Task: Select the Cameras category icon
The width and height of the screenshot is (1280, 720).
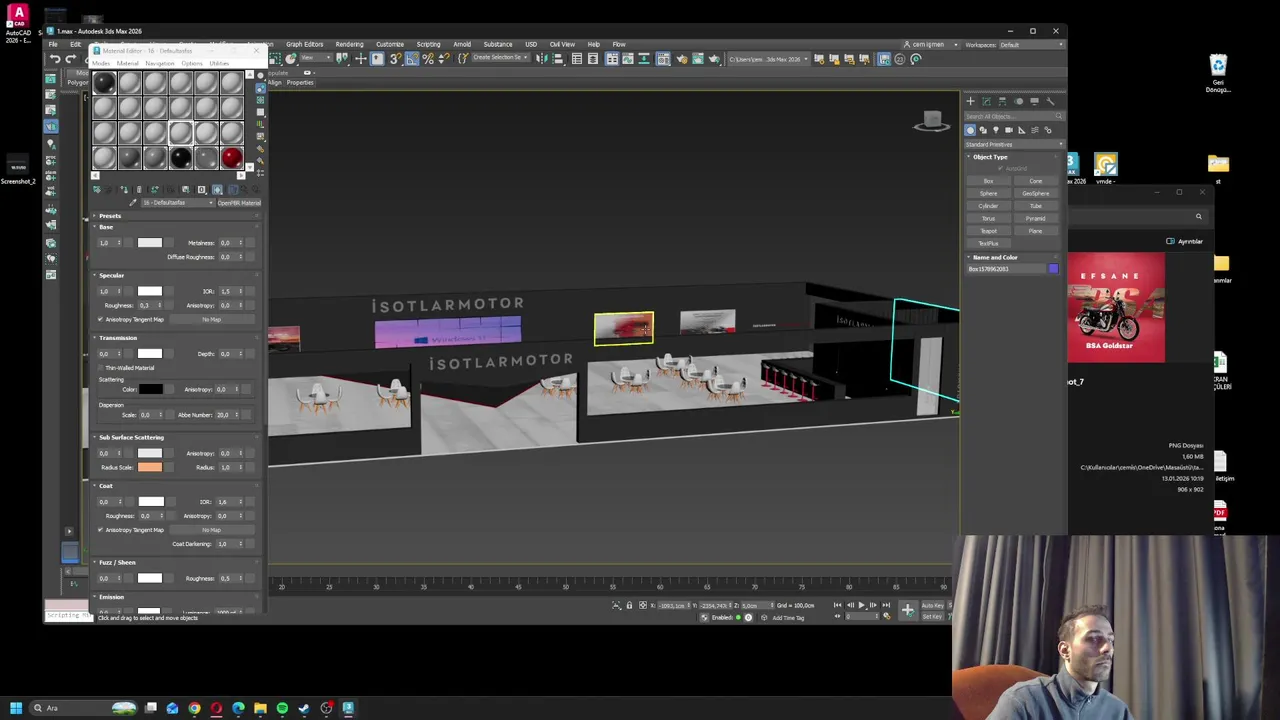Action: pyautogui.click(x=1009, y=130)
